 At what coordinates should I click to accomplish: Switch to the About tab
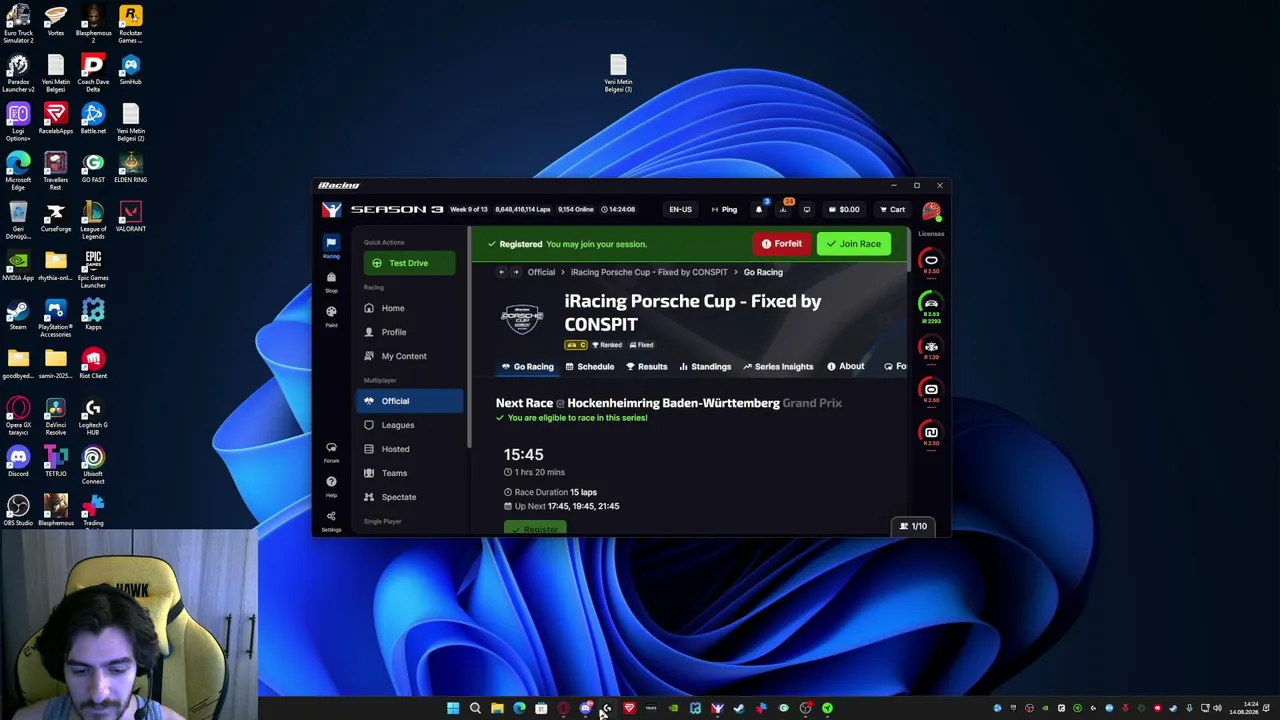click(x=846, y=367)
